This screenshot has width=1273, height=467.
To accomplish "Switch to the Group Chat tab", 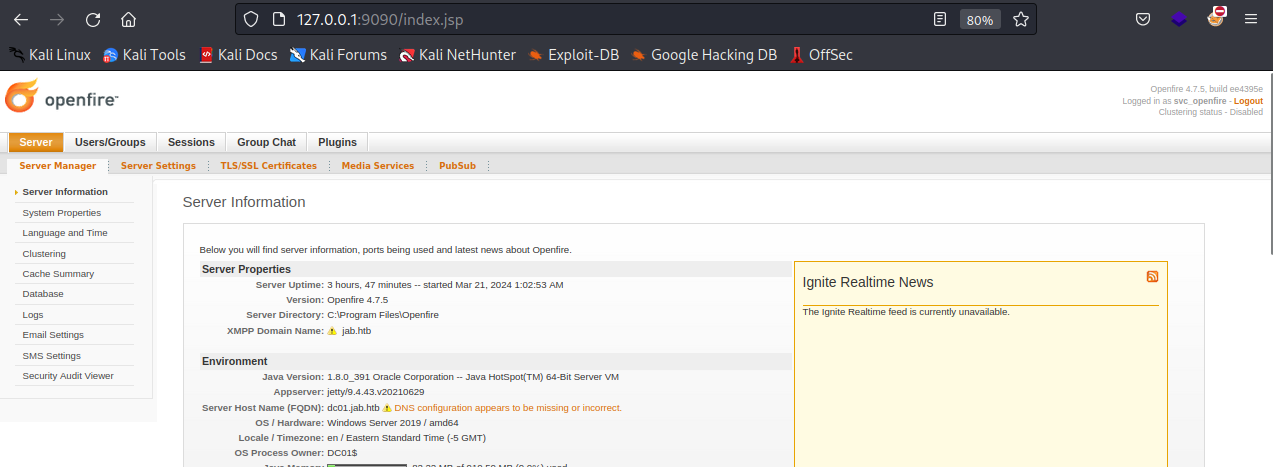I will point(266,142).
